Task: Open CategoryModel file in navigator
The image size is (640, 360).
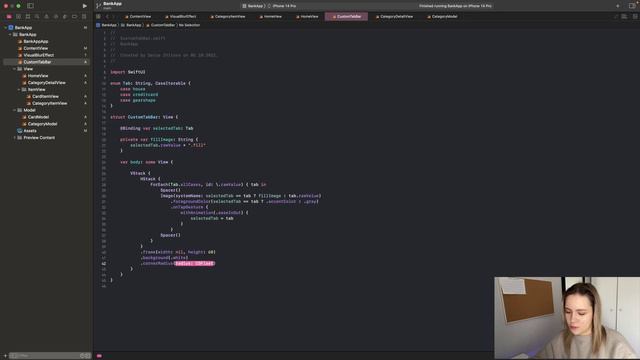Action: (x=42, y=124)
